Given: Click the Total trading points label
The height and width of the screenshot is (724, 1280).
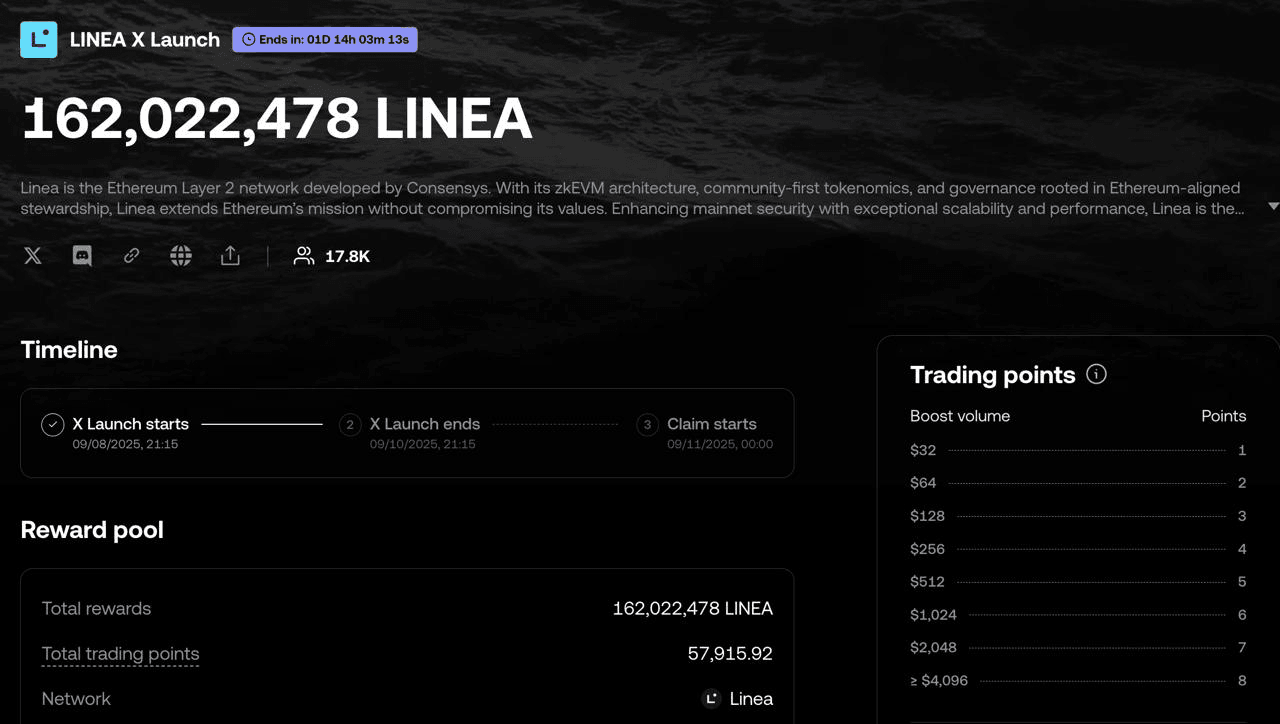Looking at the screenshot, I should (120, 654).
